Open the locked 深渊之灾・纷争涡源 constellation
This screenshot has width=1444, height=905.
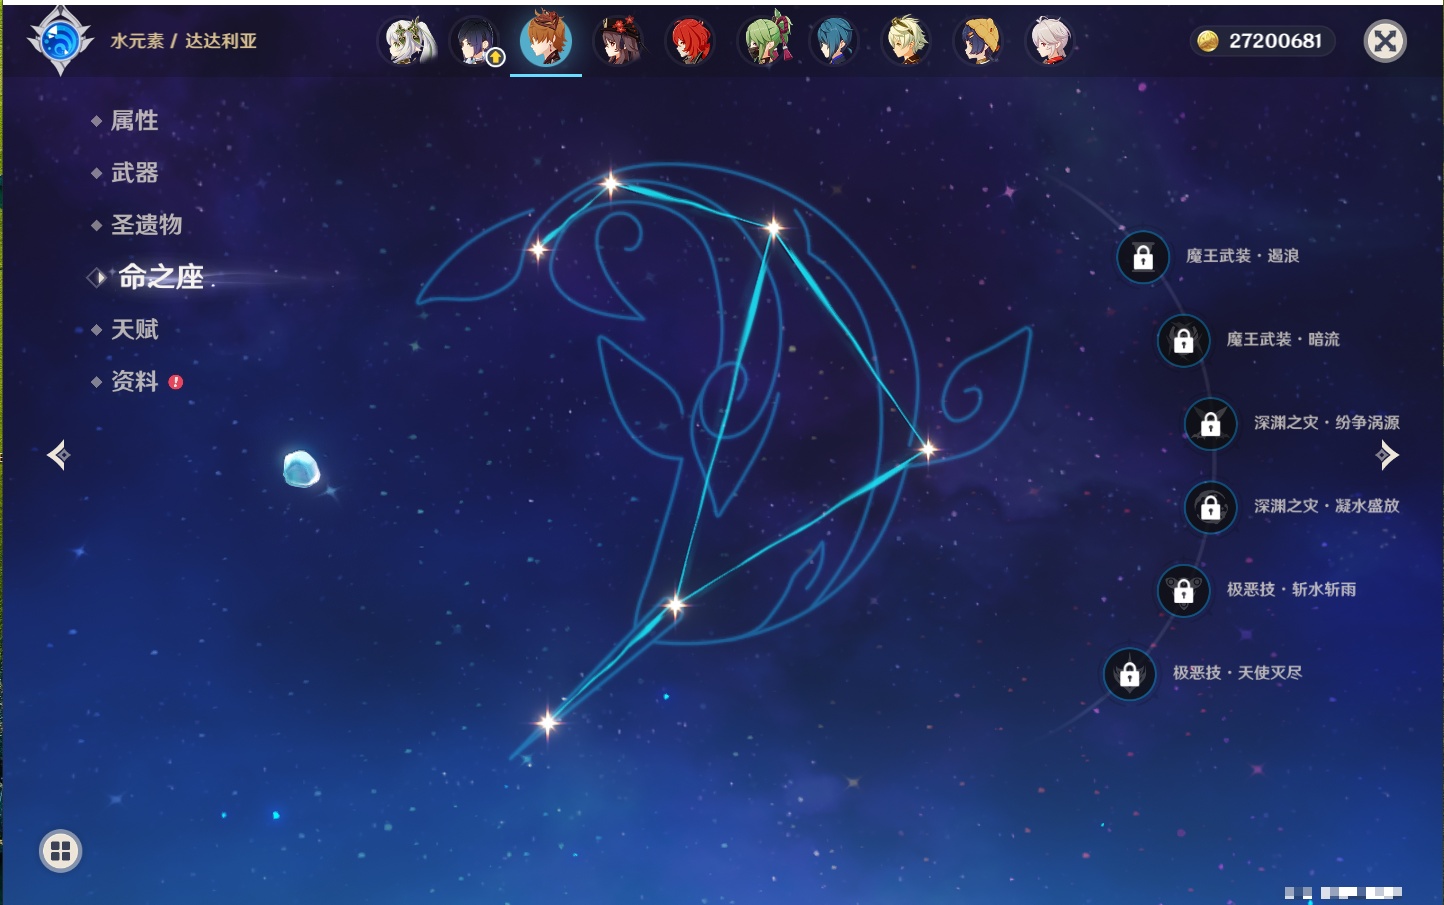tap(1211, 424)
